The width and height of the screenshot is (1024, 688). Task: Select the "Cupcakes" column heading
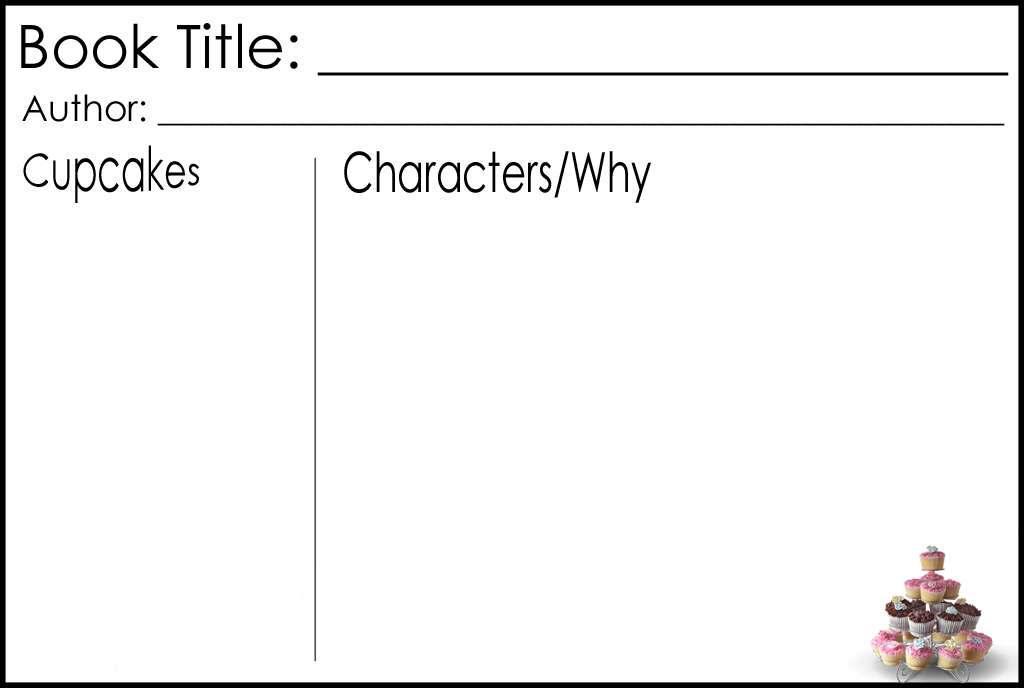click(111, 174)
